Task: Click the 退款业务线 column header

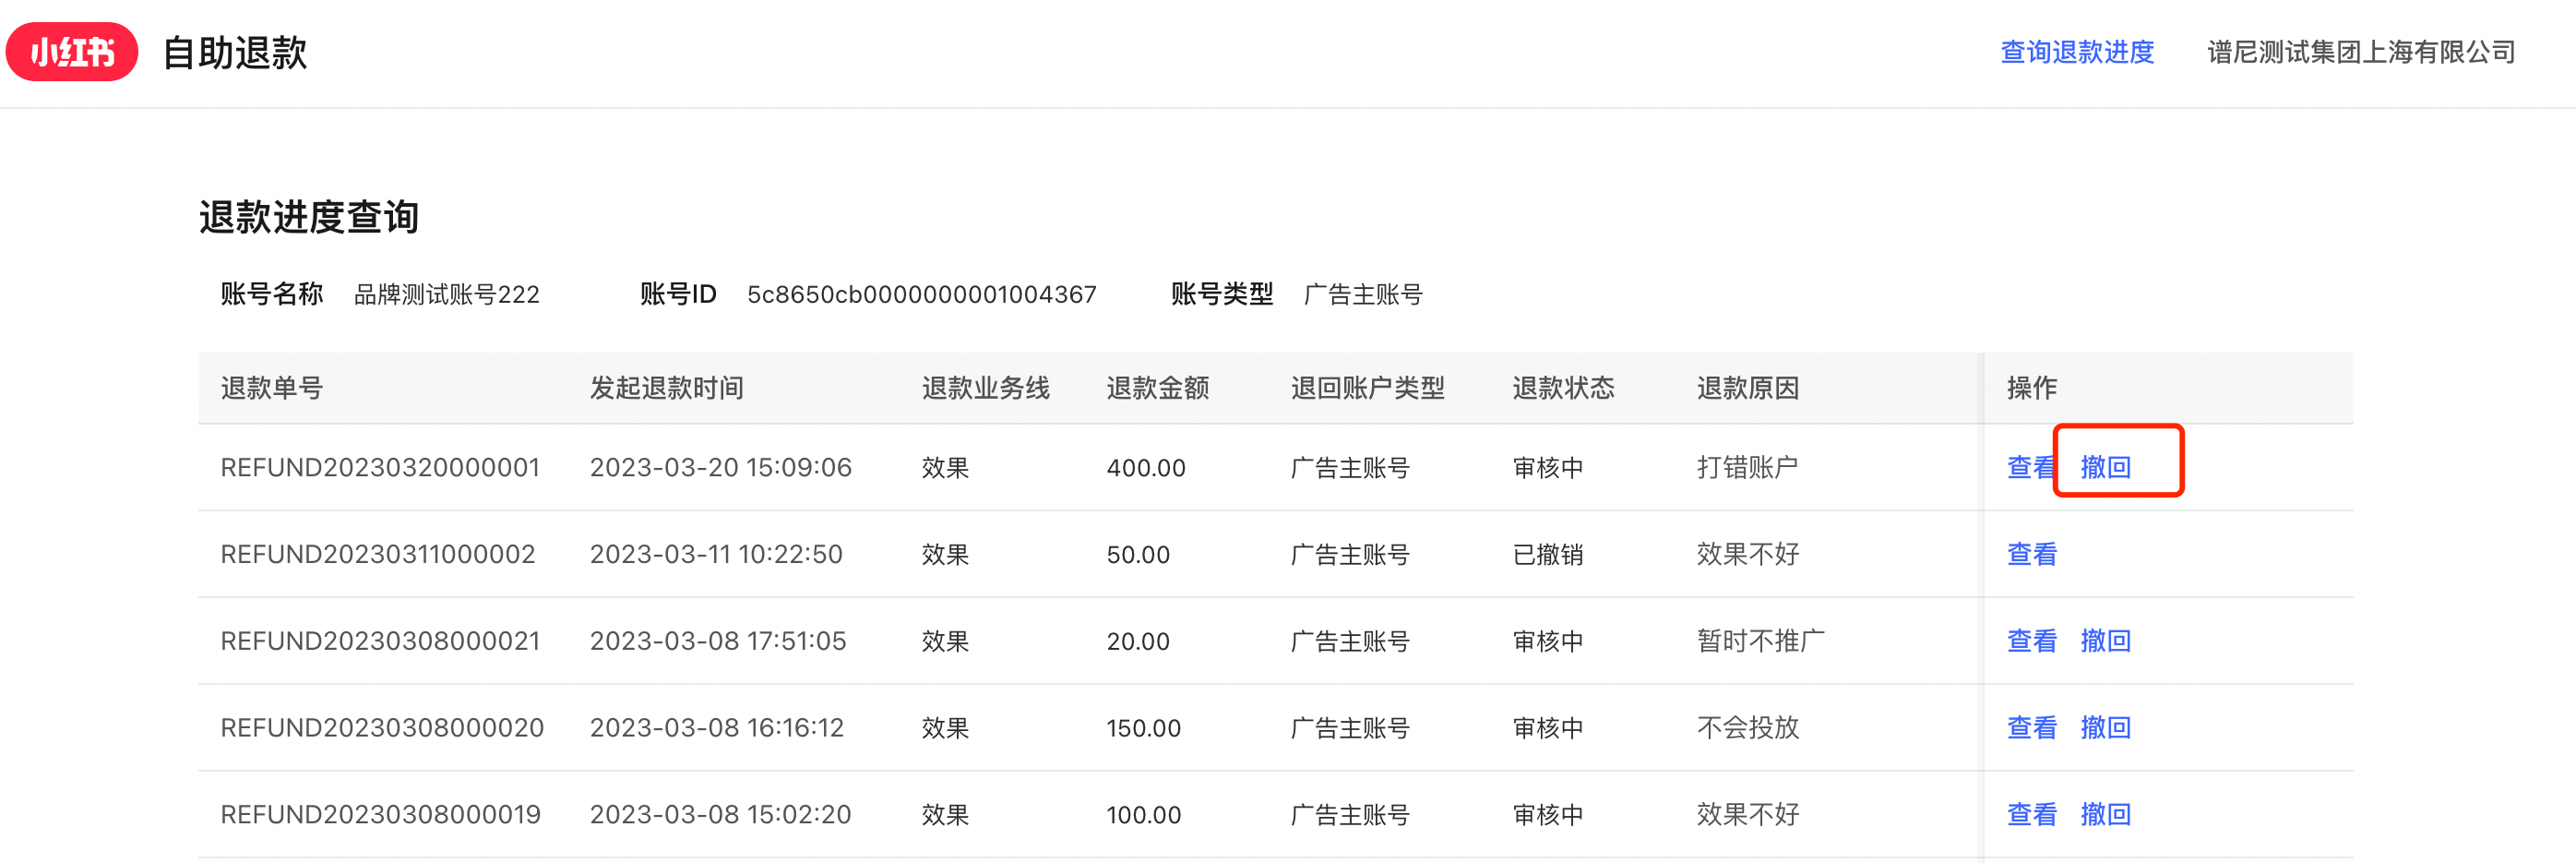Action: [986, 388]
